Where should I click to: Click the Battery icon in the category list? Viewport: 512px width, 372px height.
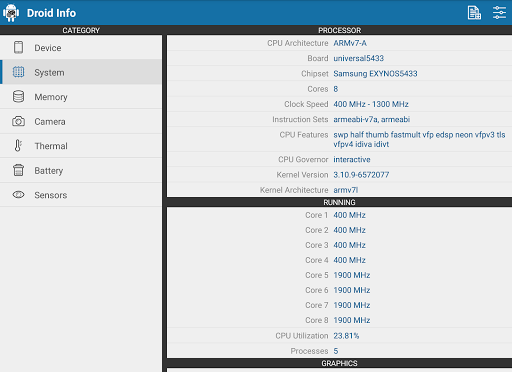pyautogui.click(x=18, y=170)
